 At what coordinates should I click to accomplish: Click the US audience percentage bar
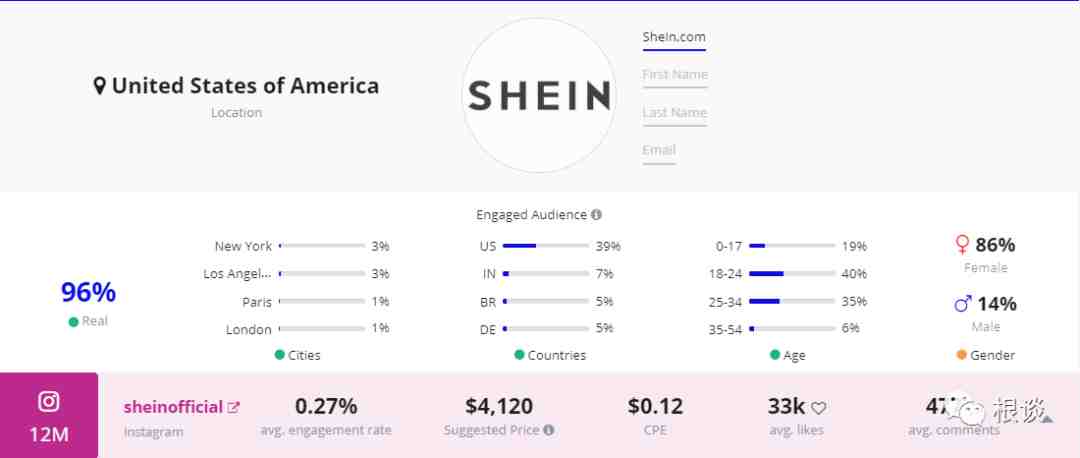(545, 245)
